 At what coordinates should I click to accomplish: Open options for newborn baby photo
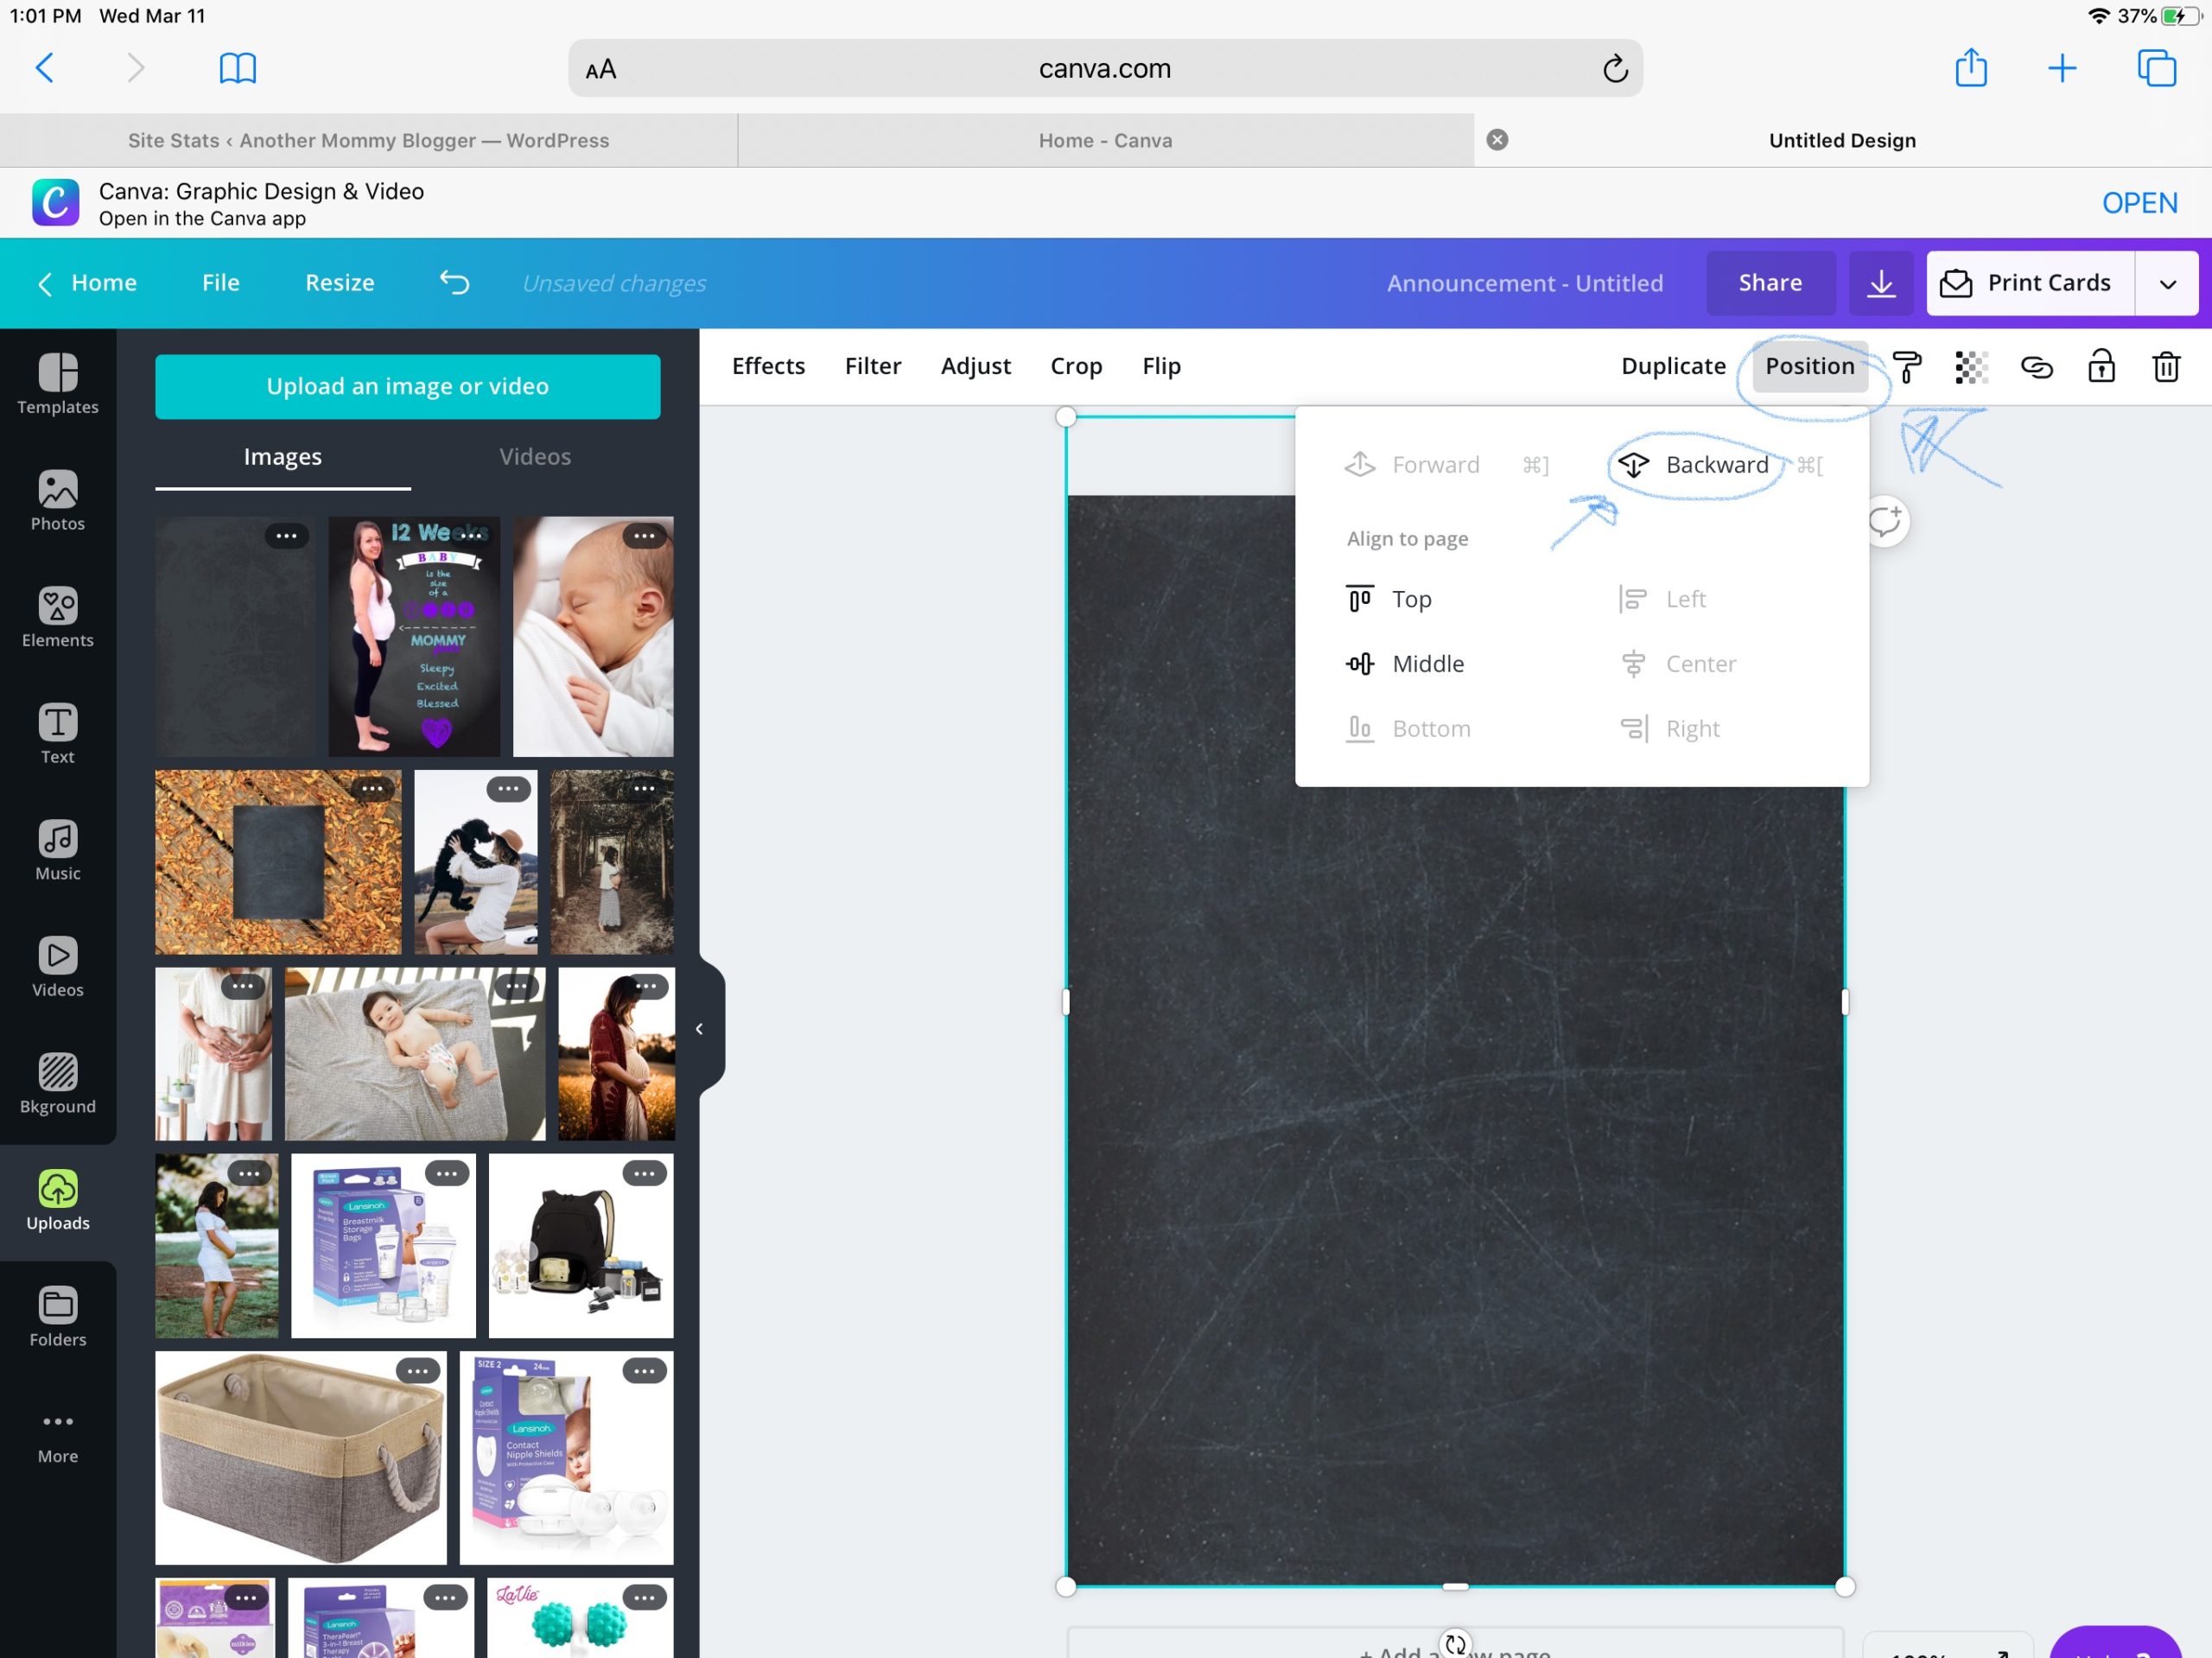click(644, 536)
